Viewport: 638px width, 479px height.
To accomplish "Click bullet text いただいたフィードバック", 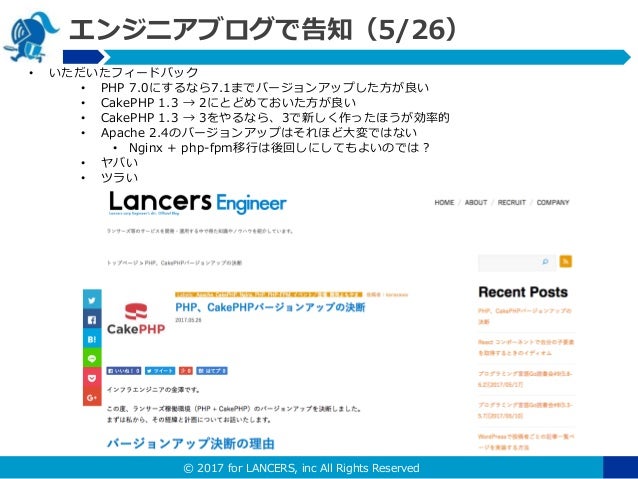I will click(123, 72).
